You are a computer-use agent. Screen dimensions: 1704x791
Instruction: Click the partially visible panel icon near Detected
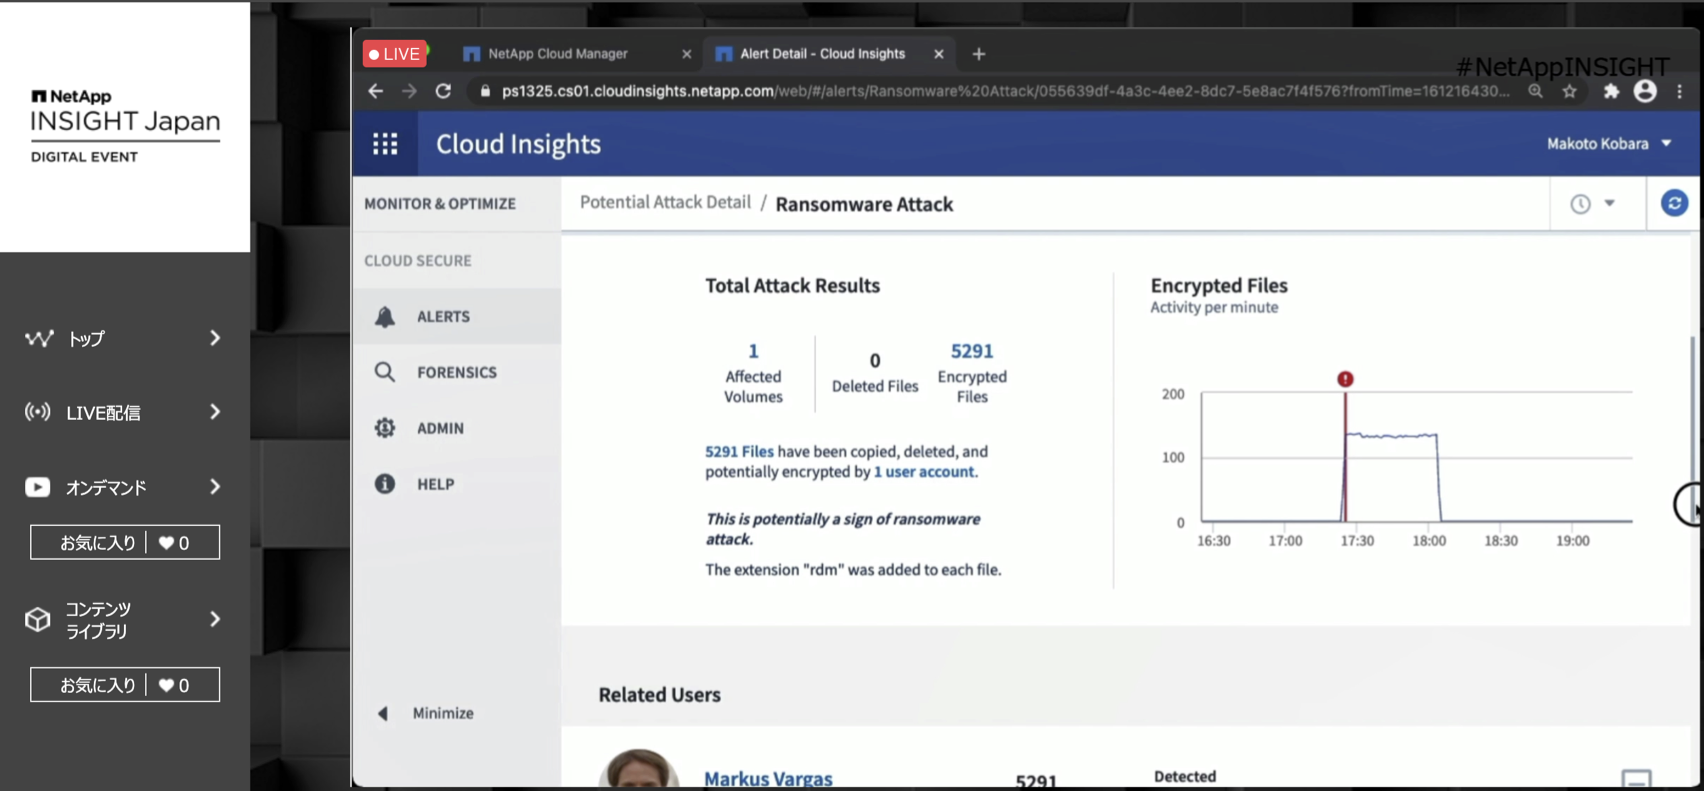point(1636,779)
